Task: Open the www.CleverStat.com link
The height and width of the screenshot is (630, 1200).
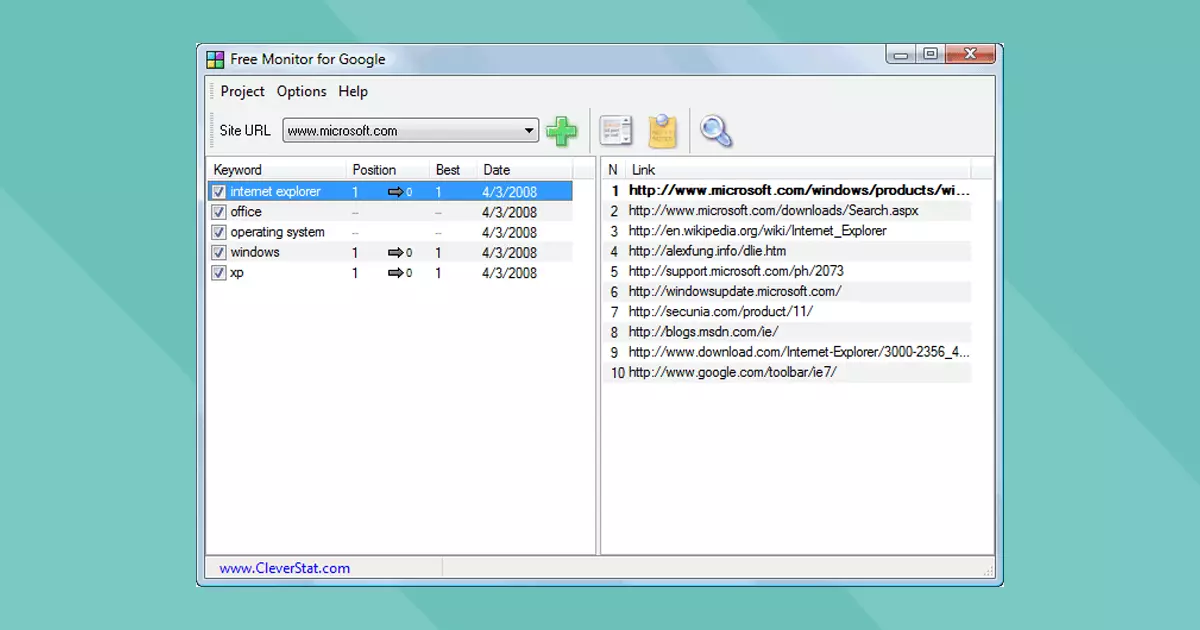Action: click(x=285, y=568)
